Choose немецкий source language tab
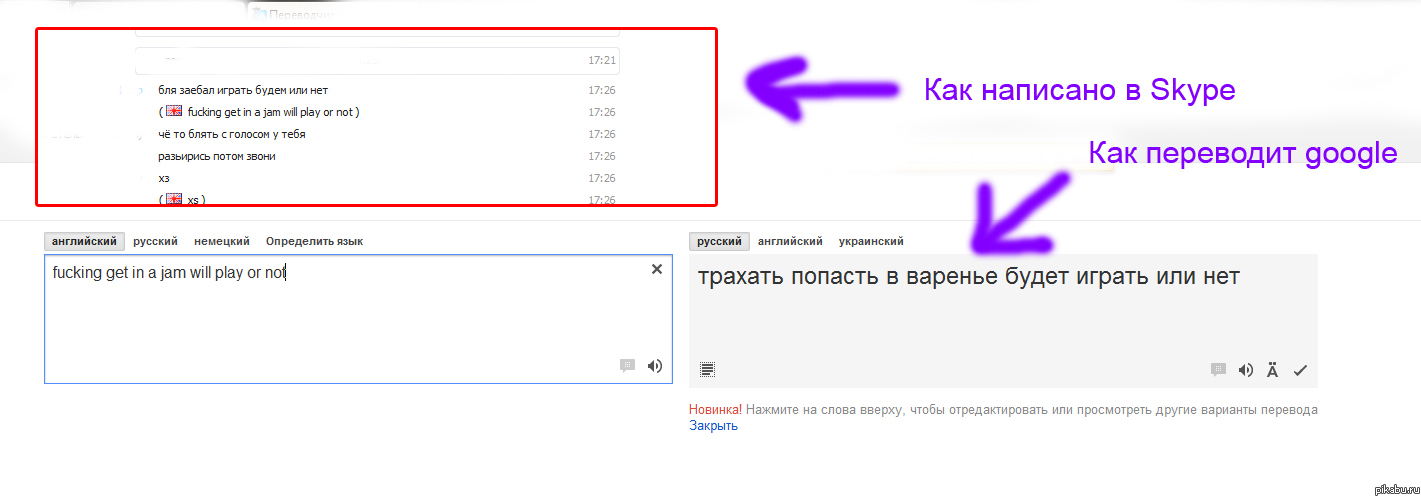Screen dimensions: 1421x497 click(222, 241)
